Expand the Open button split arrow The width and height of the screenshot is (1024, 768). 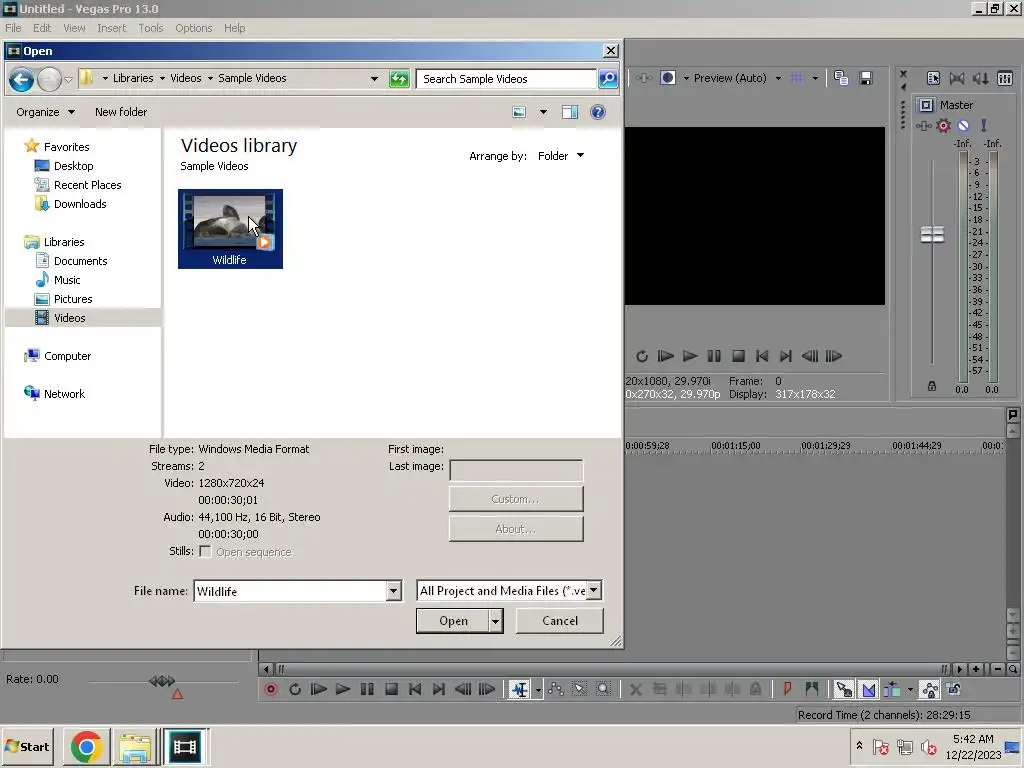pyautogui.click(x=496, y=621)
